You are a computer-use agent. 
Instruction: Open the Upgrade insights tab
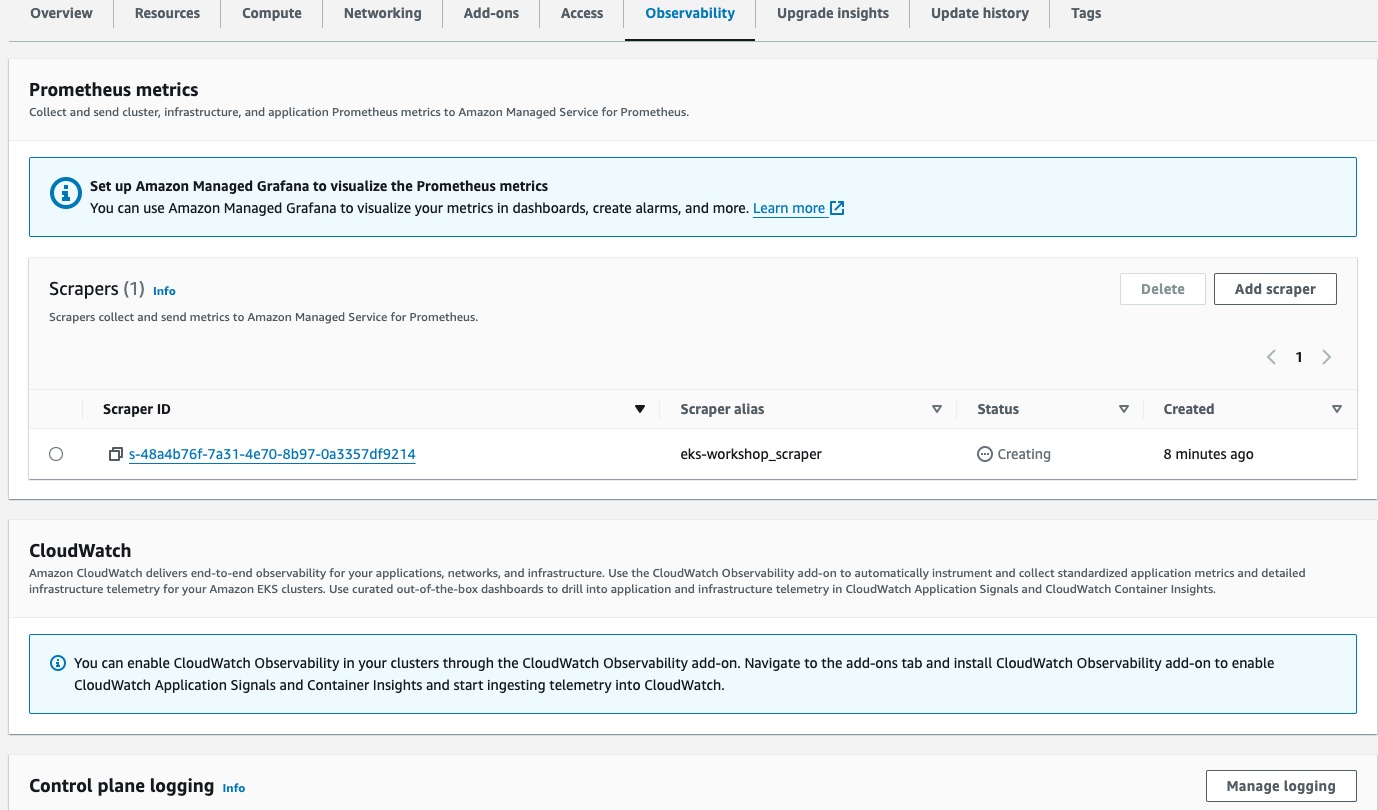point(832,14)
